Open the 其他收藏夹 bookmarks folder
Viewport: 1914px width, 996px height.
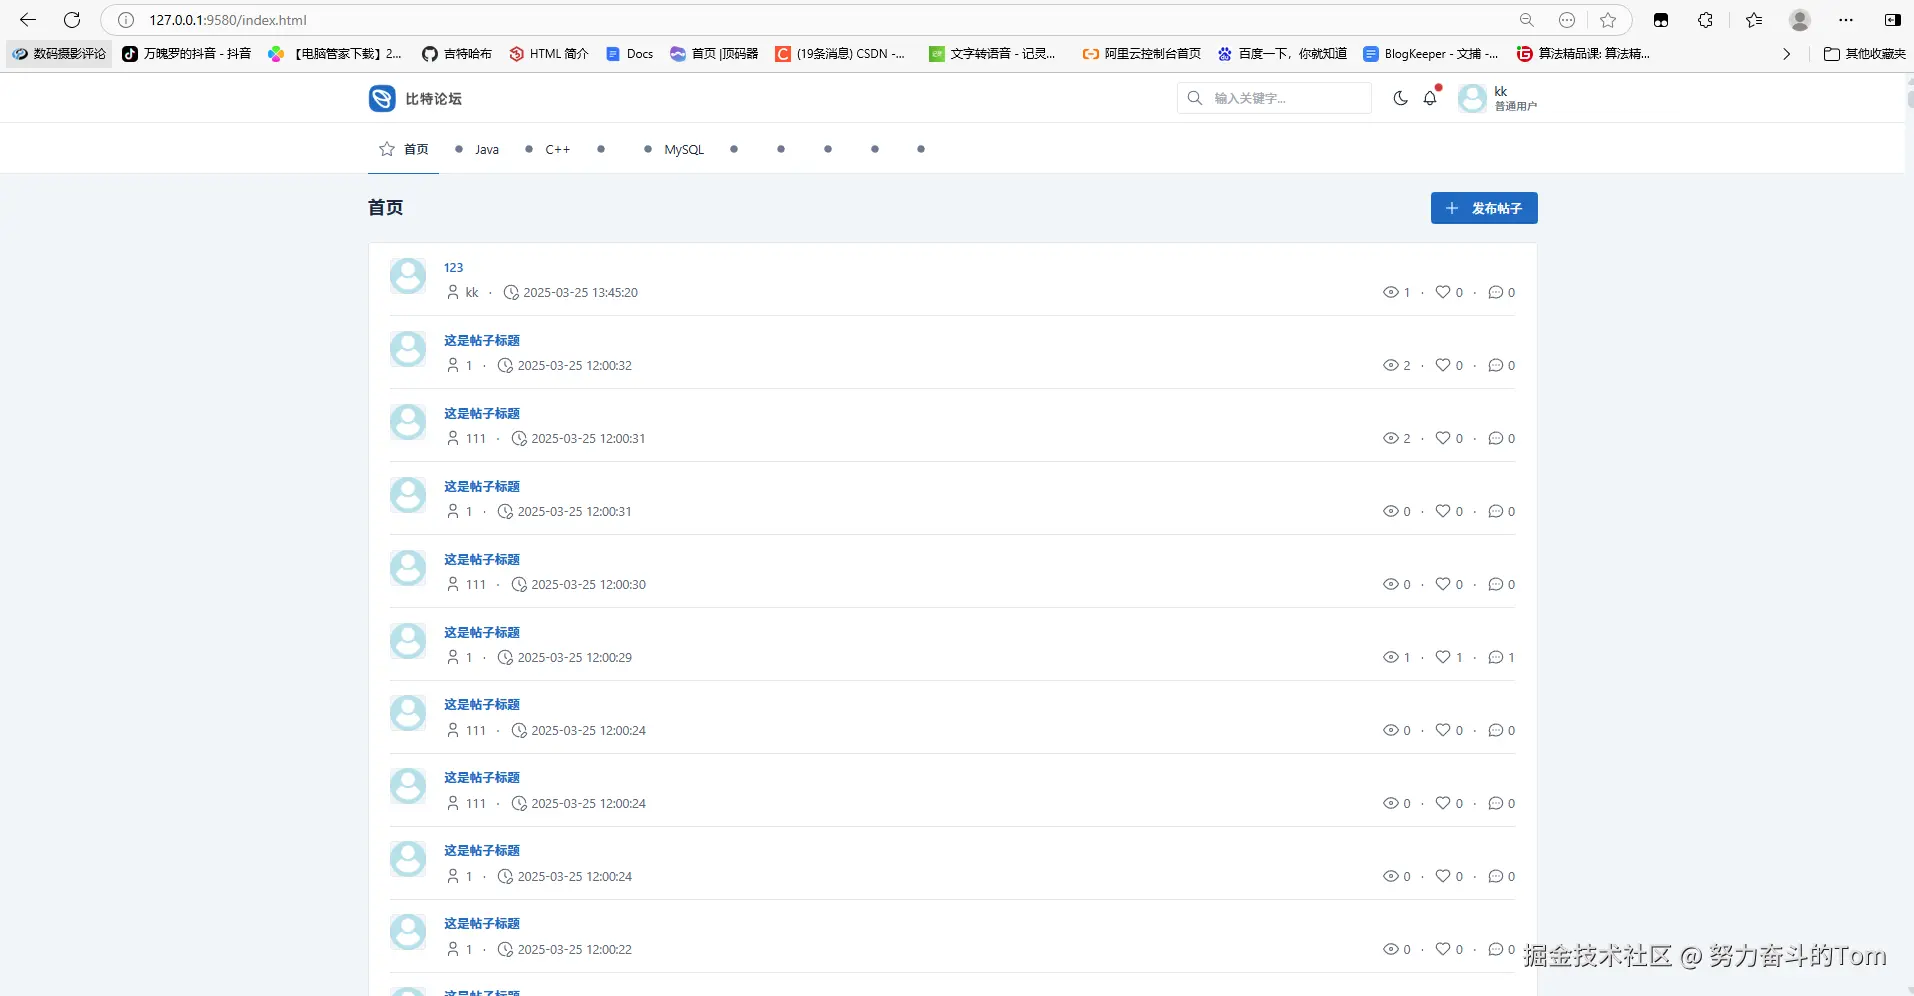click(x=1865, y=54)
